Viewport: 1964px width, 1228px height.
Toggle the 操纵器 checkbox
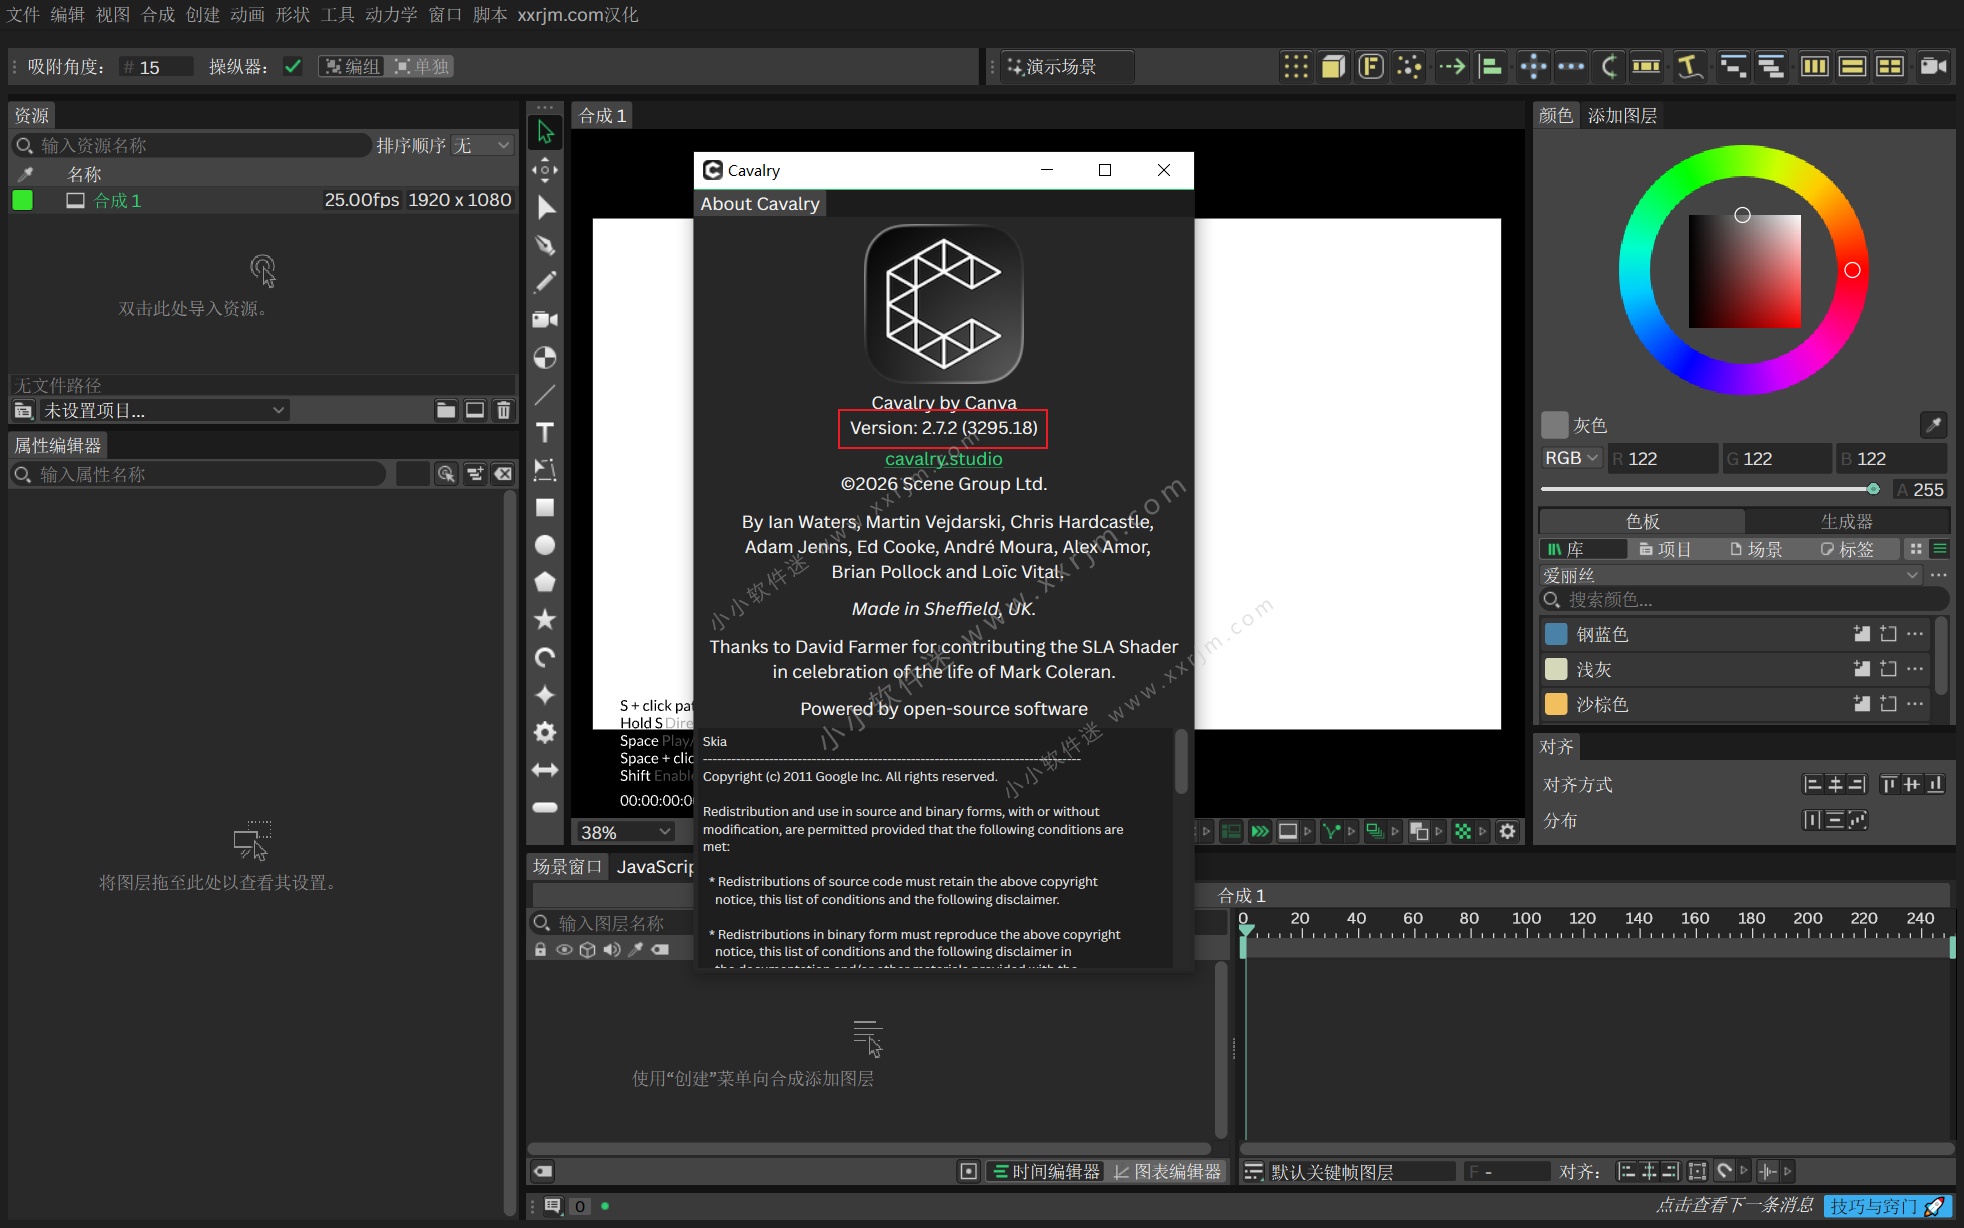(293, 67)
